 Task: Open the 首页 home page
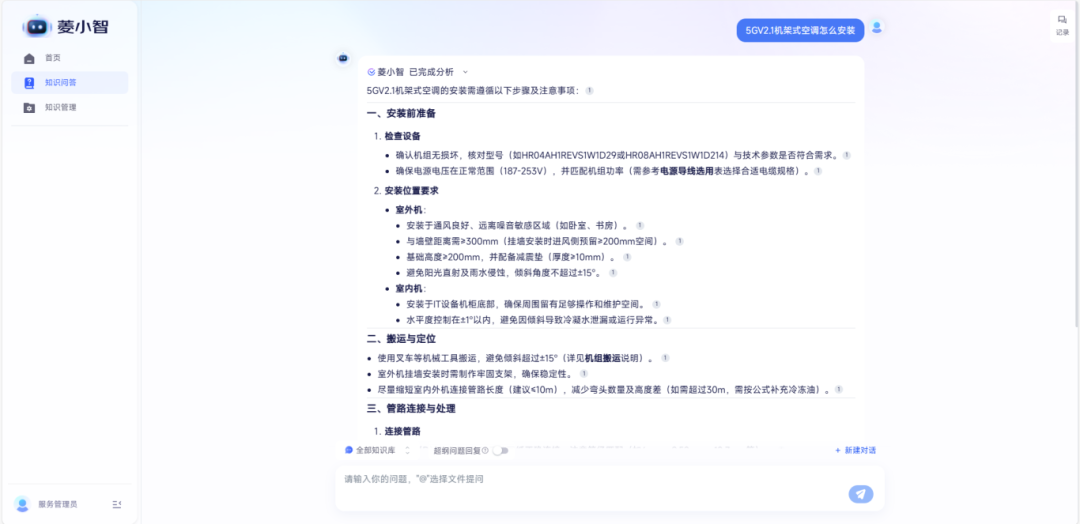(53, 58)
